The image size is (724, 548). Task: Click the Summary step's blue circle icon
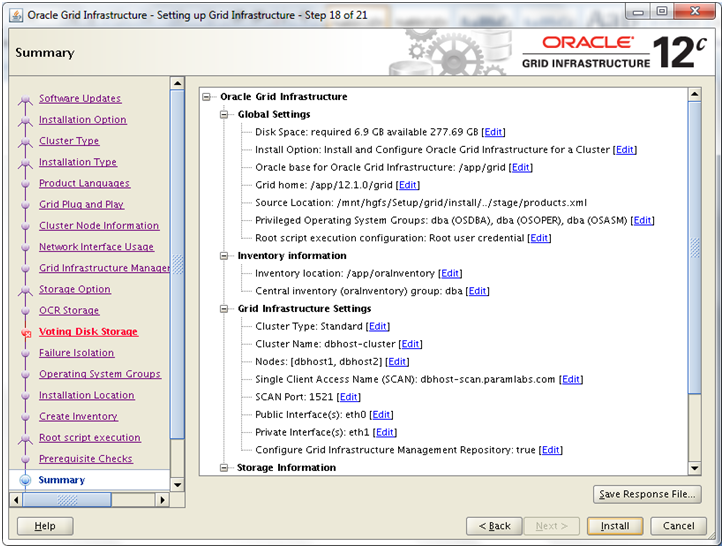(x=25, y=480)
